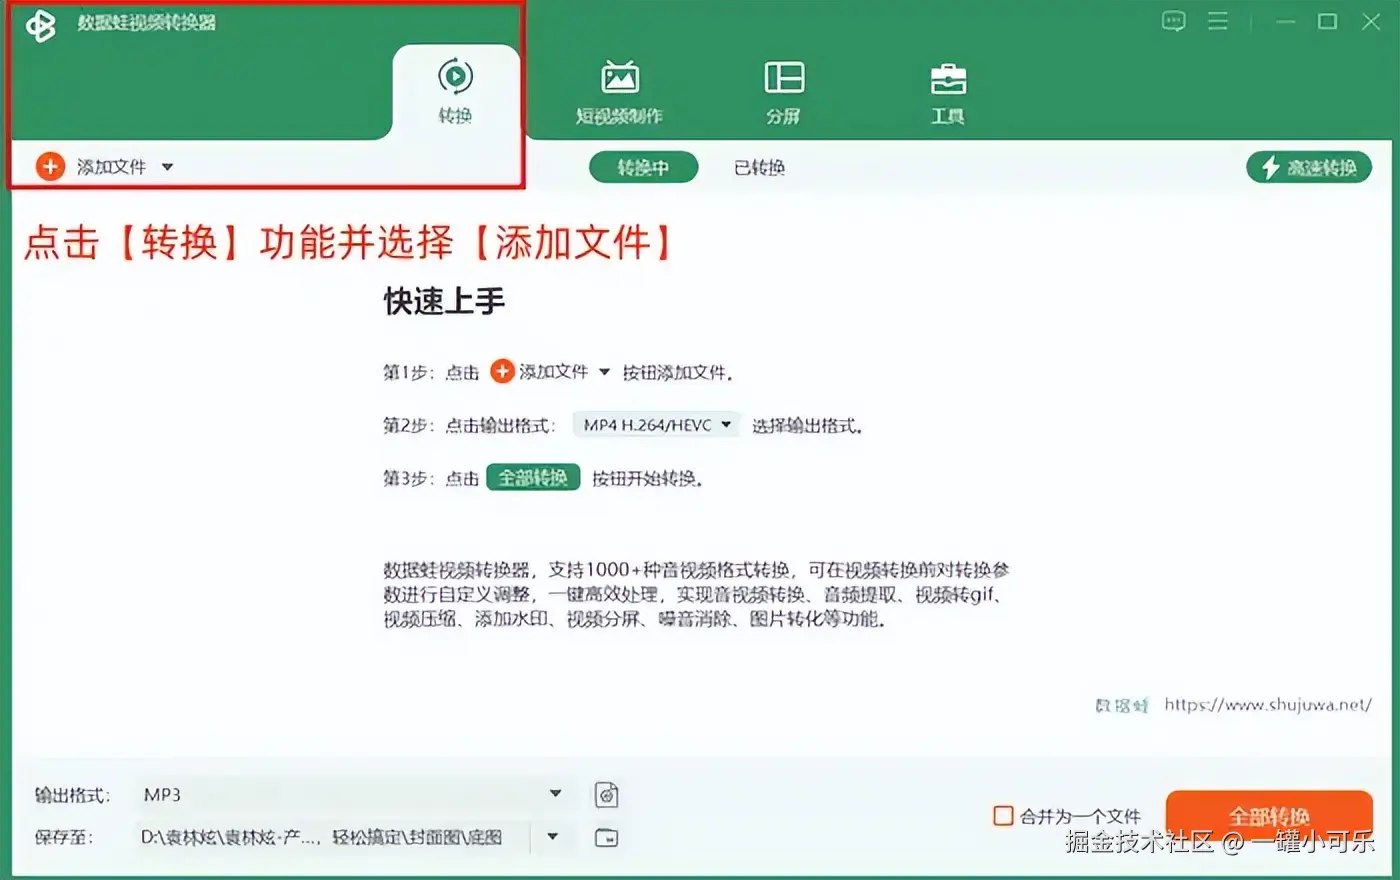Open the output folder icon
The width and height of the screenshot is (1400, 880).
pos(607,838)
